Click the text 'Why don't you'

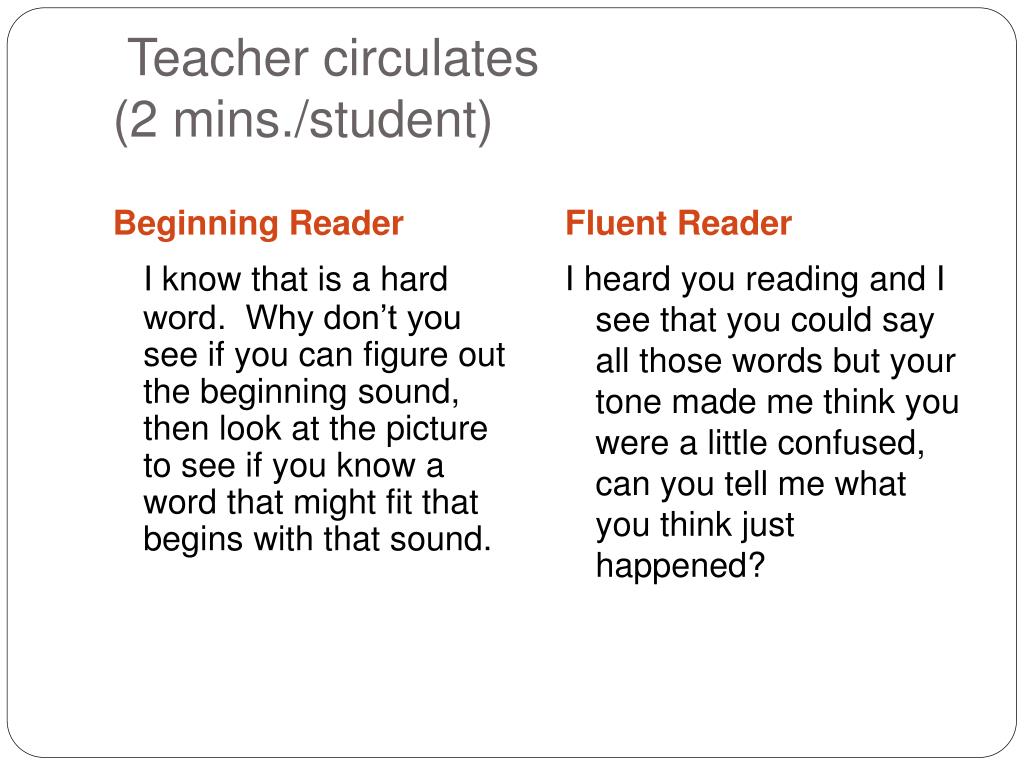[353, 318]
